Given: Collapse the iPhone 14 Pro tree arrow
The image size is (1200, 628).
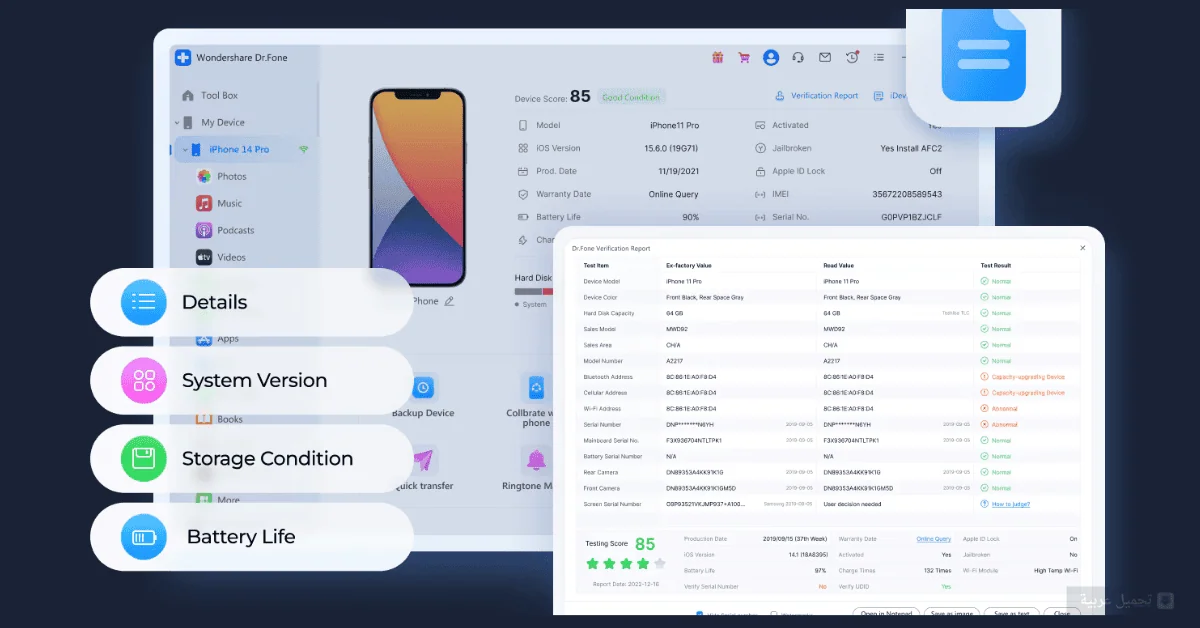Looking at the screenshot, I should pyautogui.click(x=186, y=149).
